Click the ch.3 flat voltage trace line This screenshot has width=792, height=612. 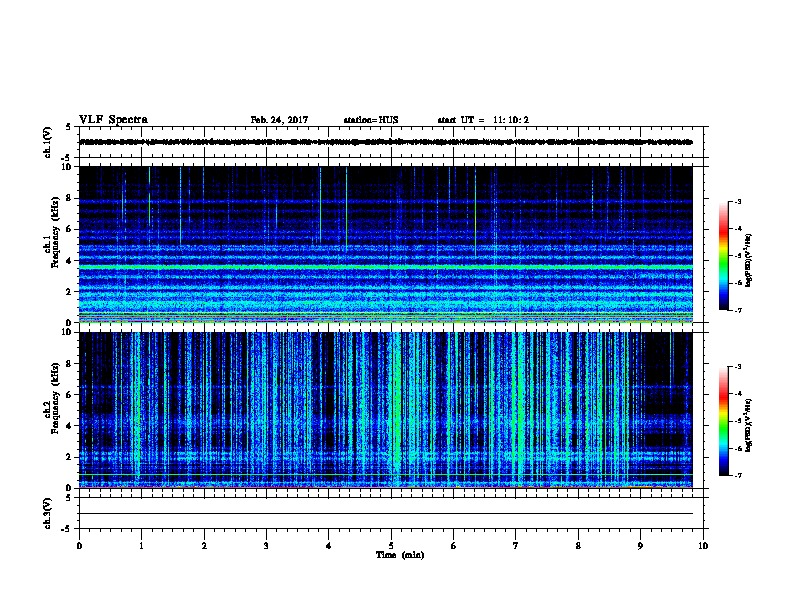tap(386, 514)
